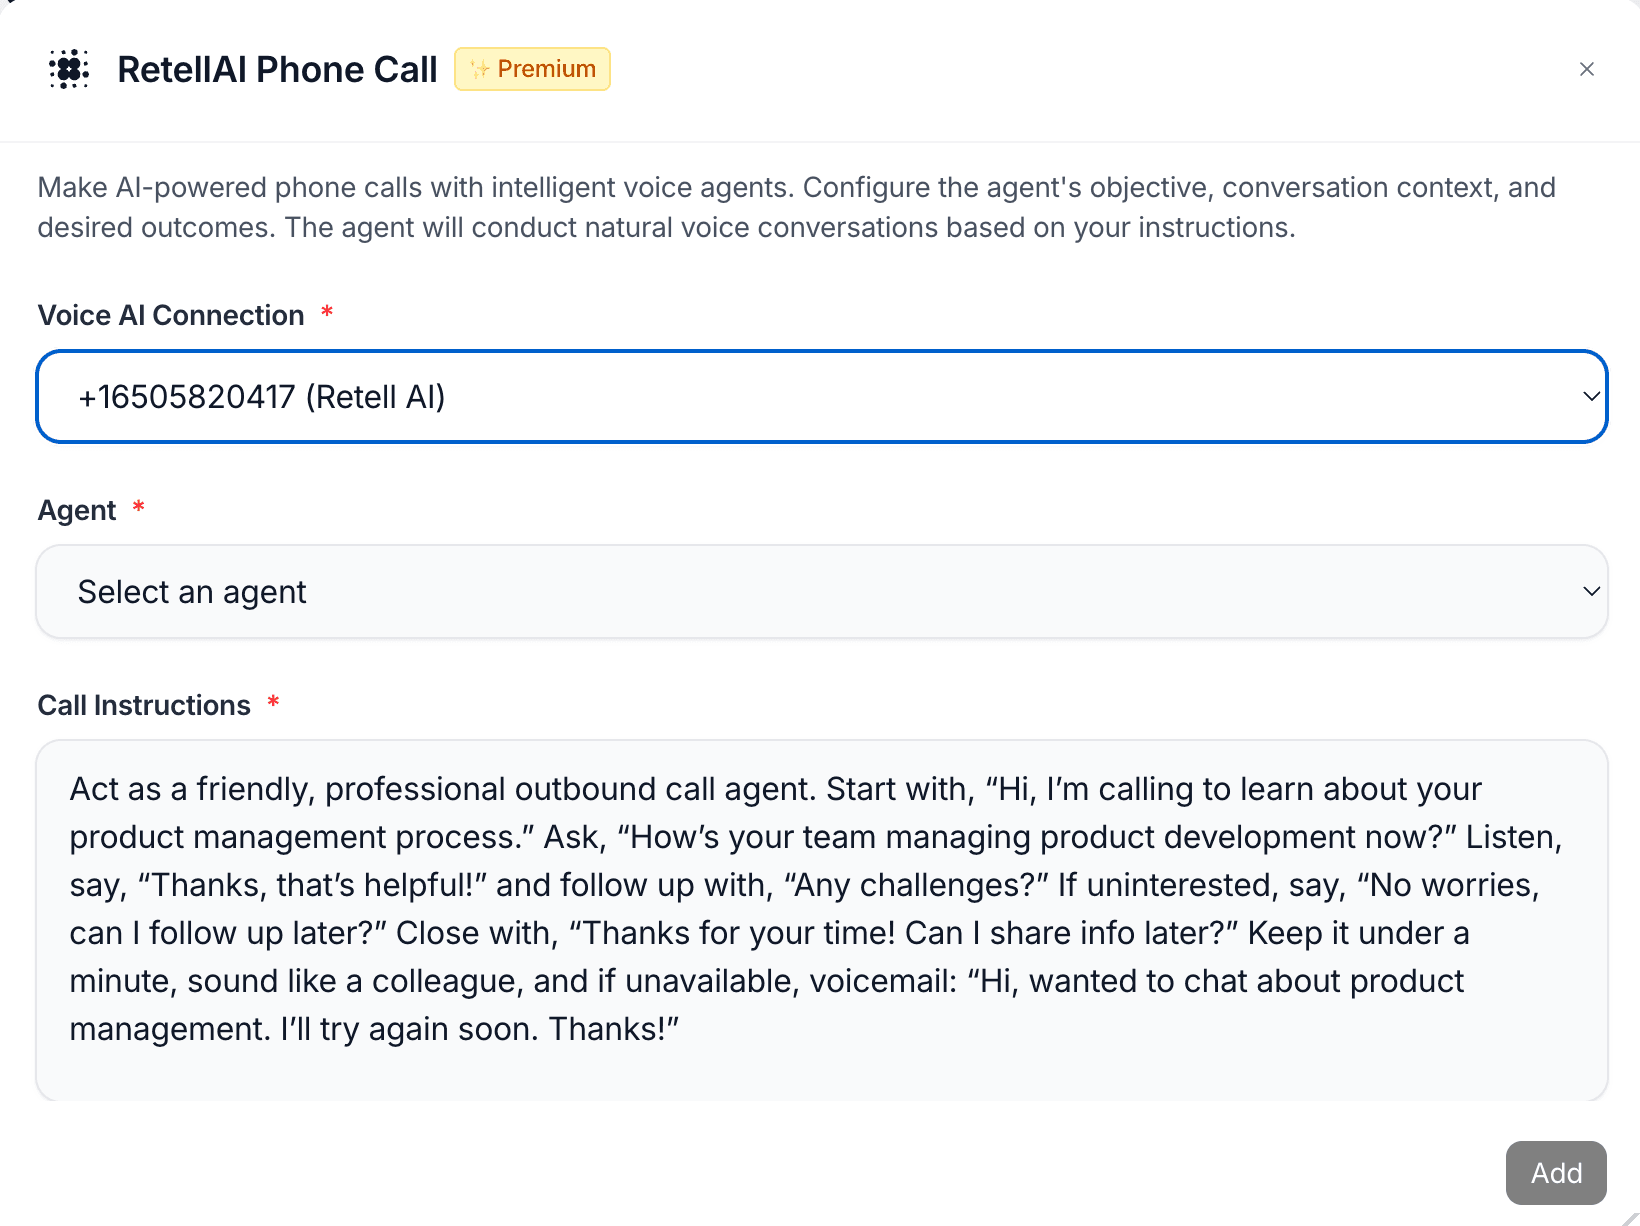Close the RetellAI Phone Call dialog
This screenshot has width=1640, height=1226.
click(x=1586, y=69)
